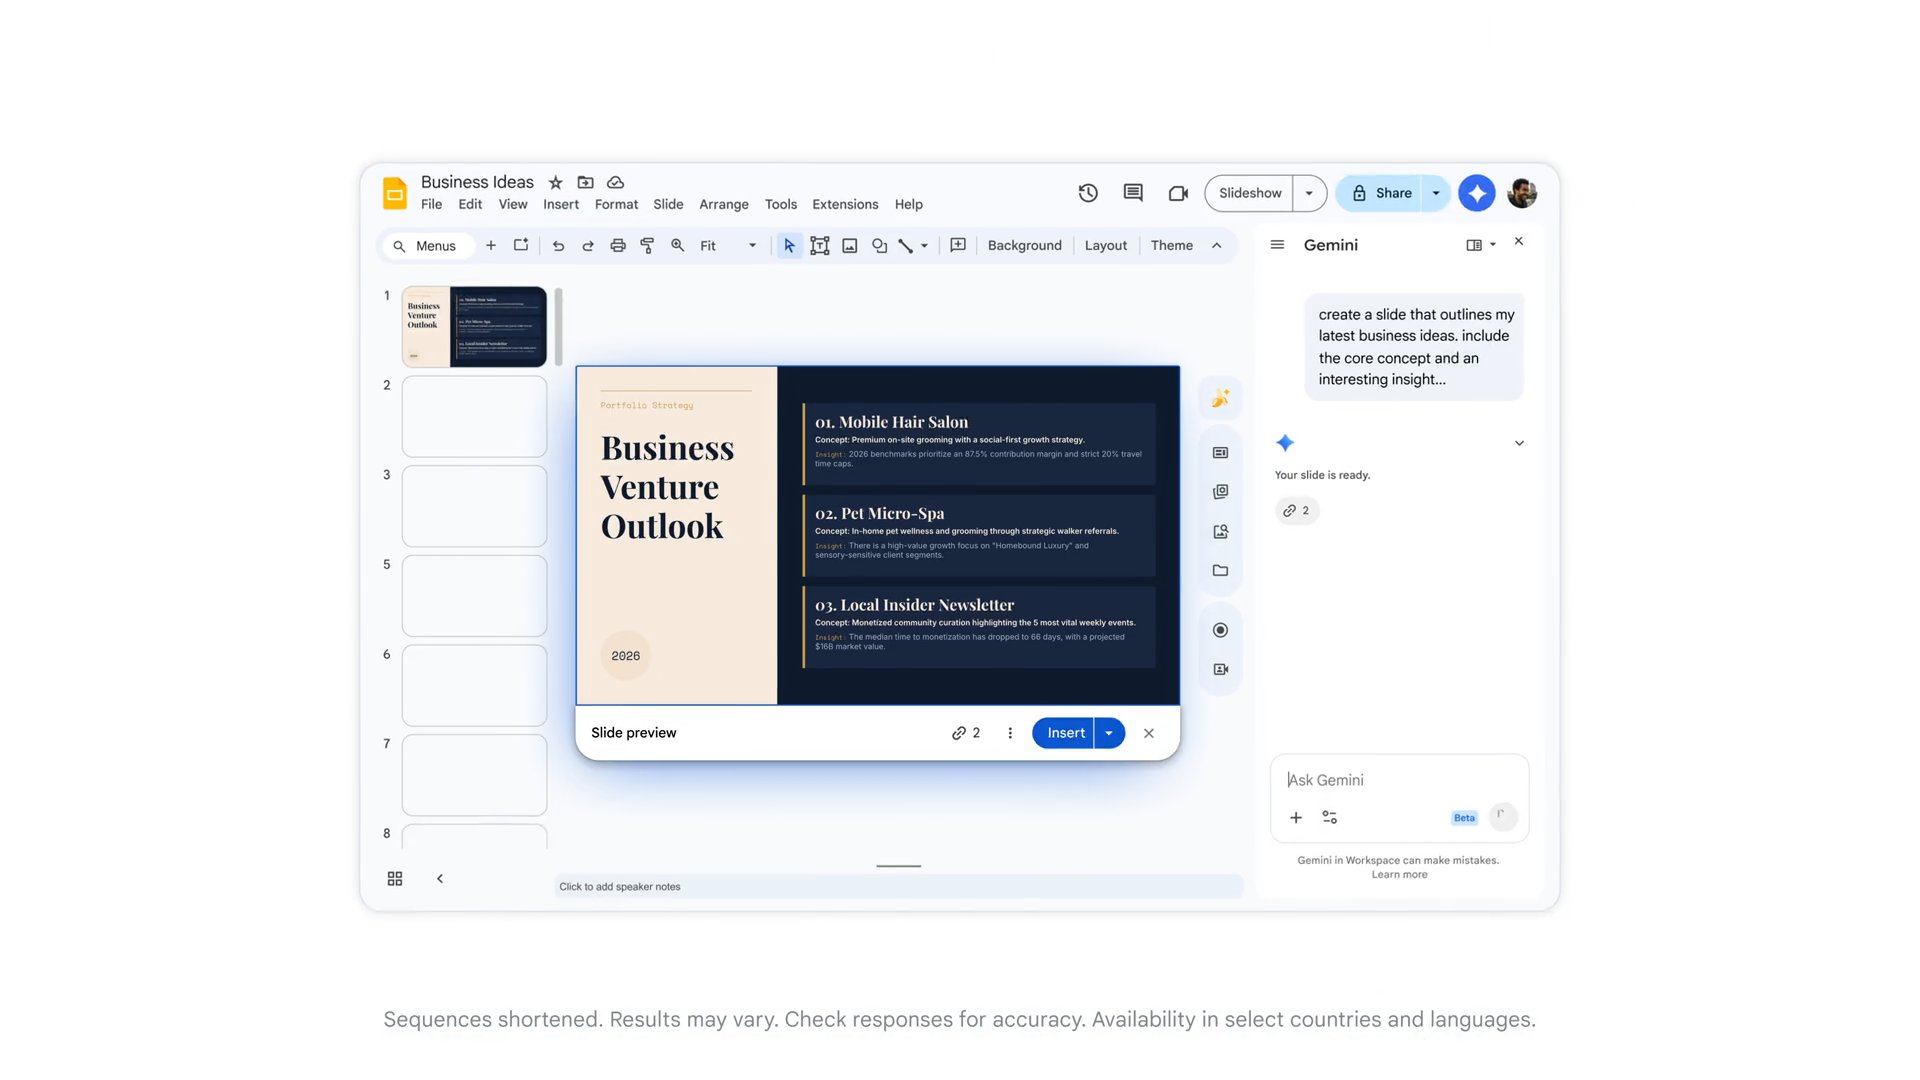Open Insert options dropdown arrow

1109,733
